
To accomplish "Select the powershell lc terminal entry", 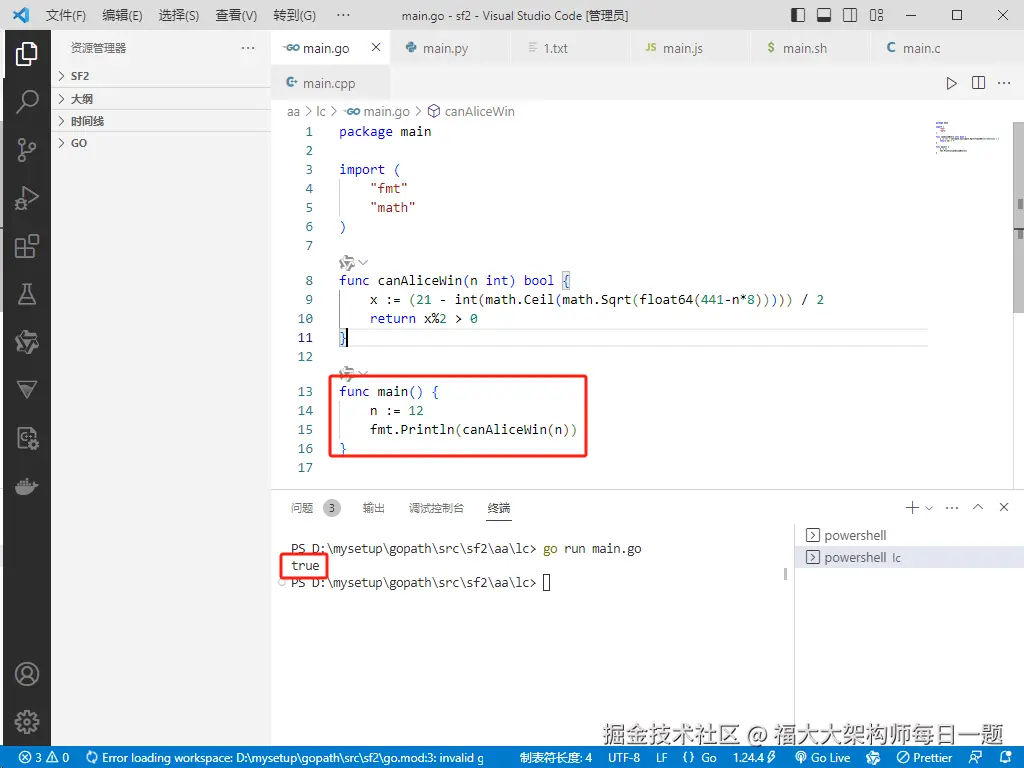I will [909, 557].
